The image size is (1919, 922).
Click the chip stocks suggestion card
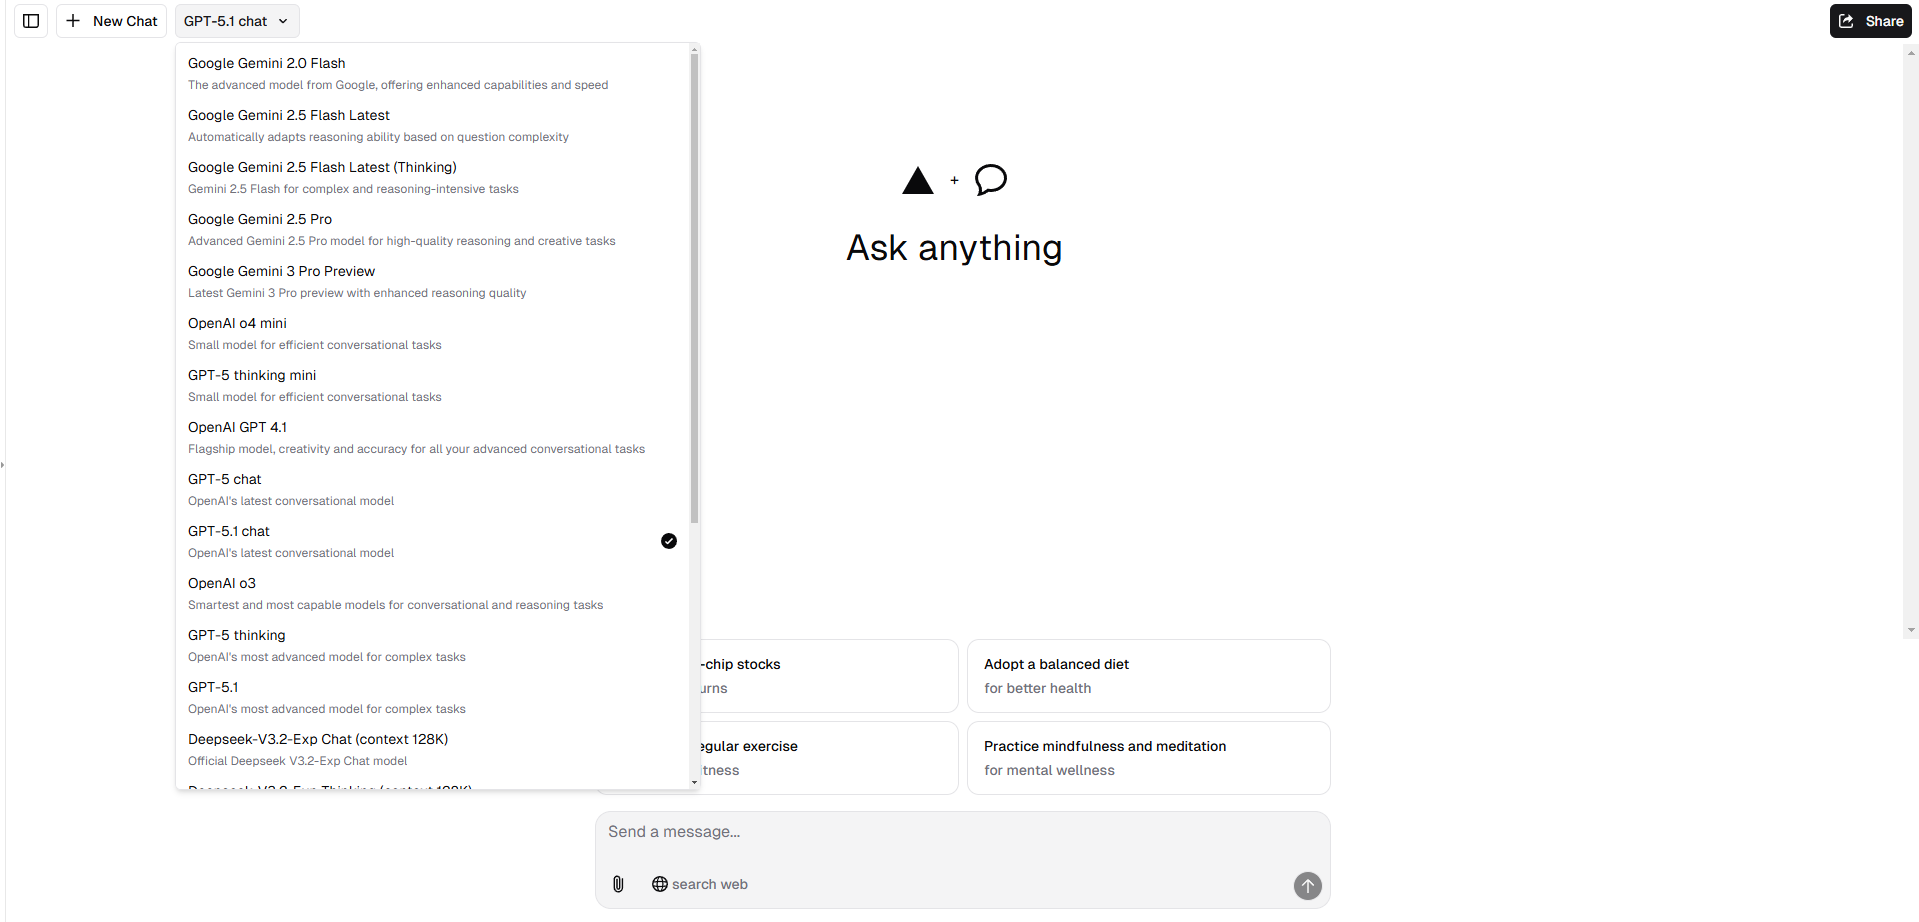(829, 676)
